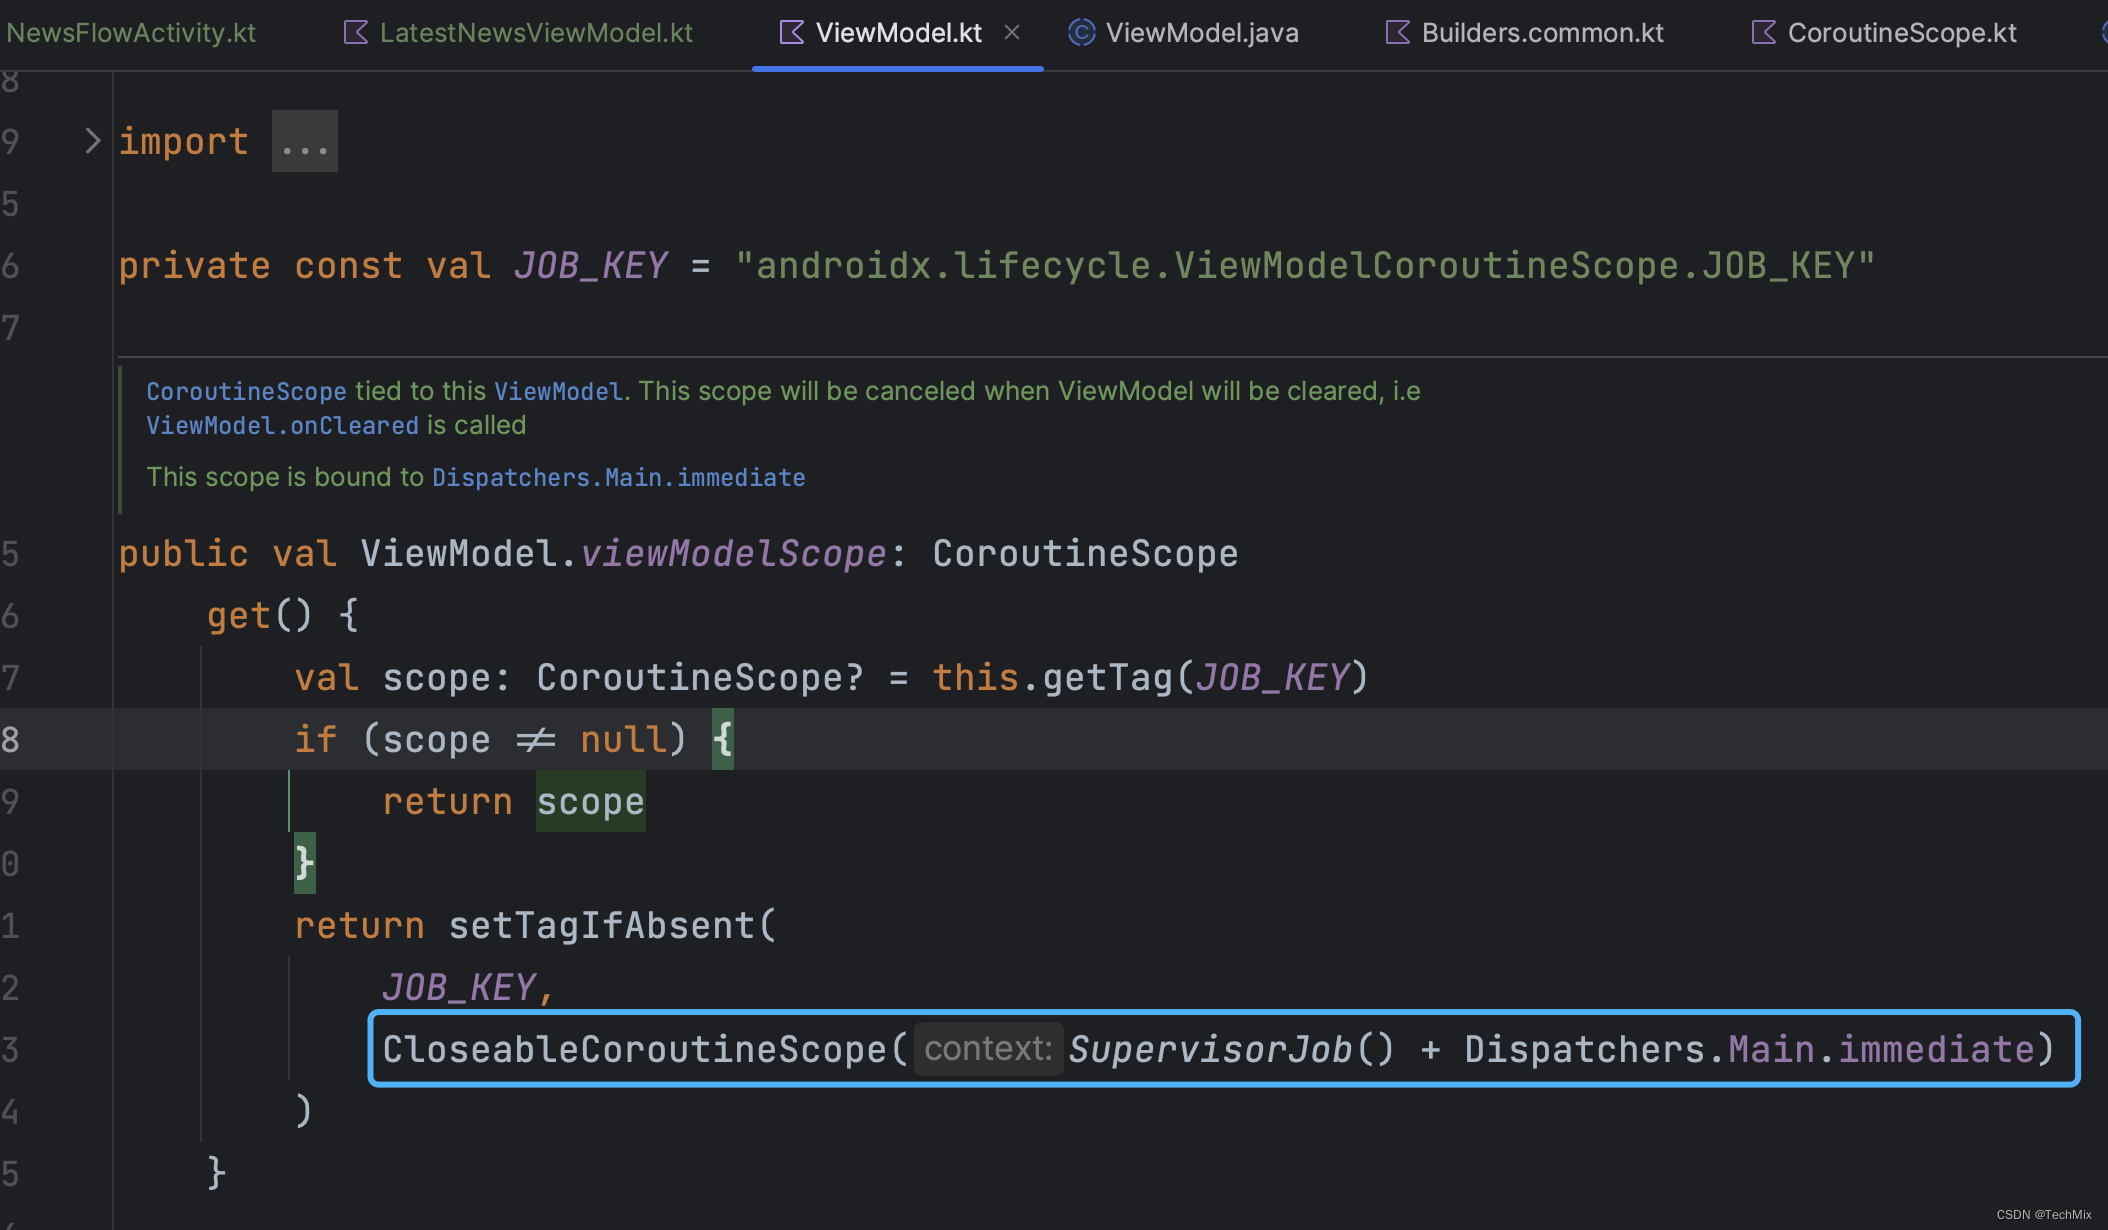Open the LatestNewsViewModel.kt tab
The height and width of the screenshot is (1230, 2108).
click(x=536, y=33)
